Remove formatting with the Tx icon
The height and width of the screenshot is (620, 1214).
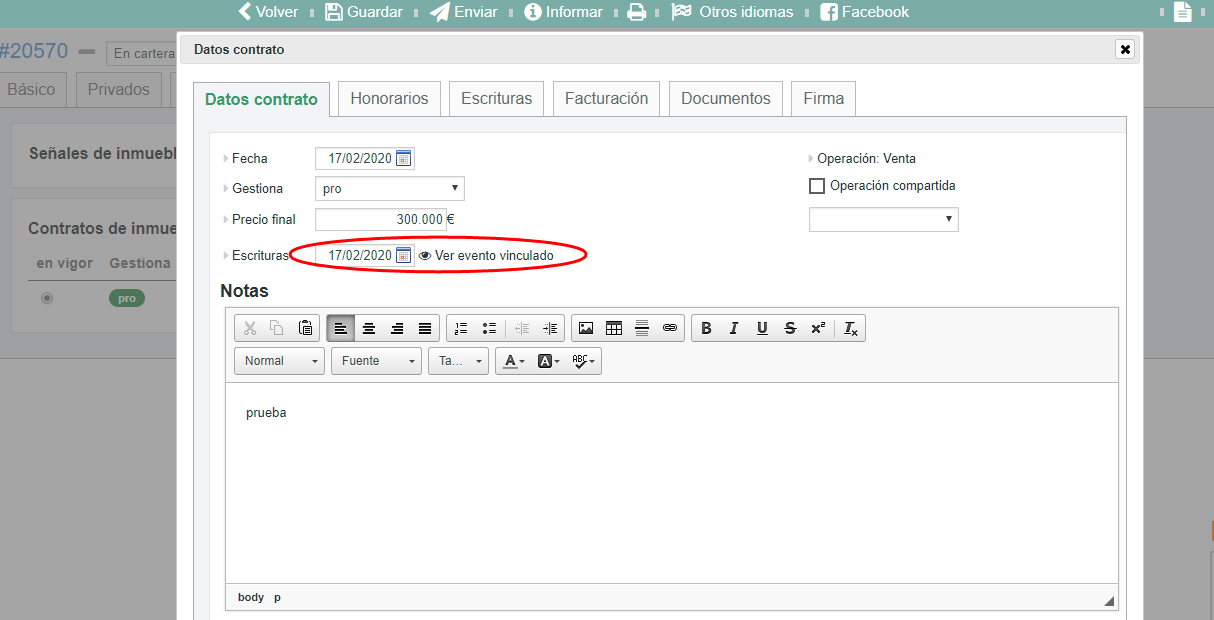(851, 328)
